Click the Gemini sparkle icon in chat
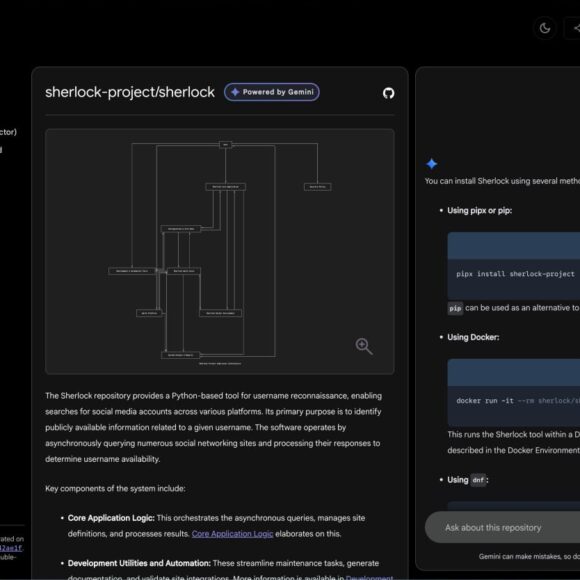The image size is (580, 580). (x=431, y=163)
